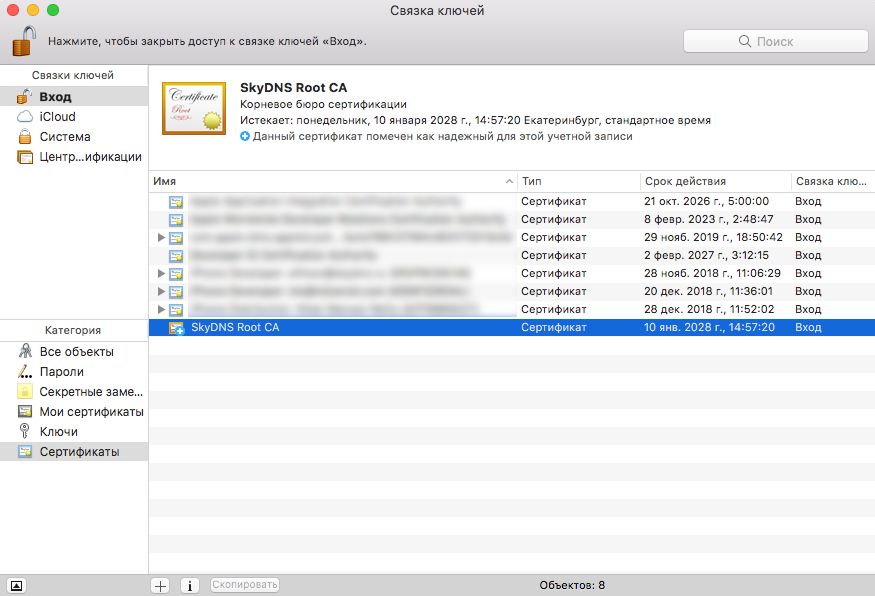This screenshot has height=596, width=875.
Task: Click the padlock icon to lock the keychain
Action: coord(23,41)
